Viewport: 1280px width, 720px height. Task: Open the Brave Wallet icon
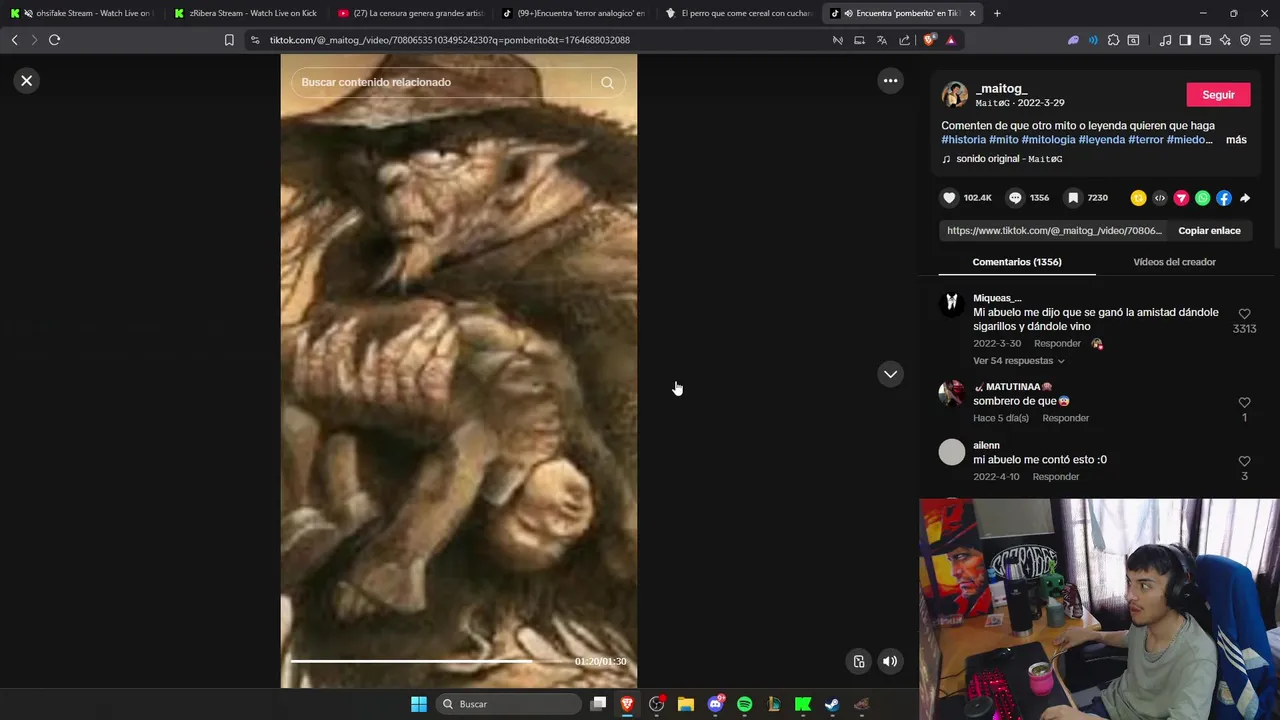[x=1205, y=40]
